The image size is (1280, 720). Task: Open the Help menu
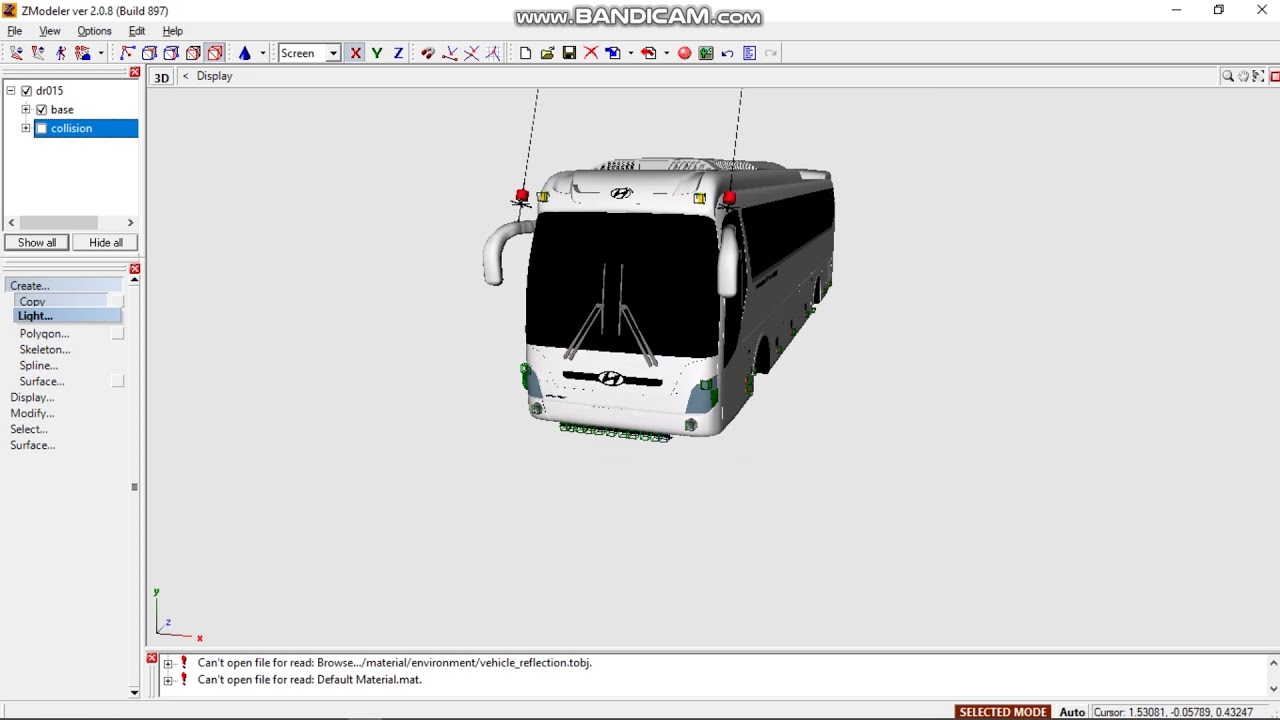click(x=172, y=31)
